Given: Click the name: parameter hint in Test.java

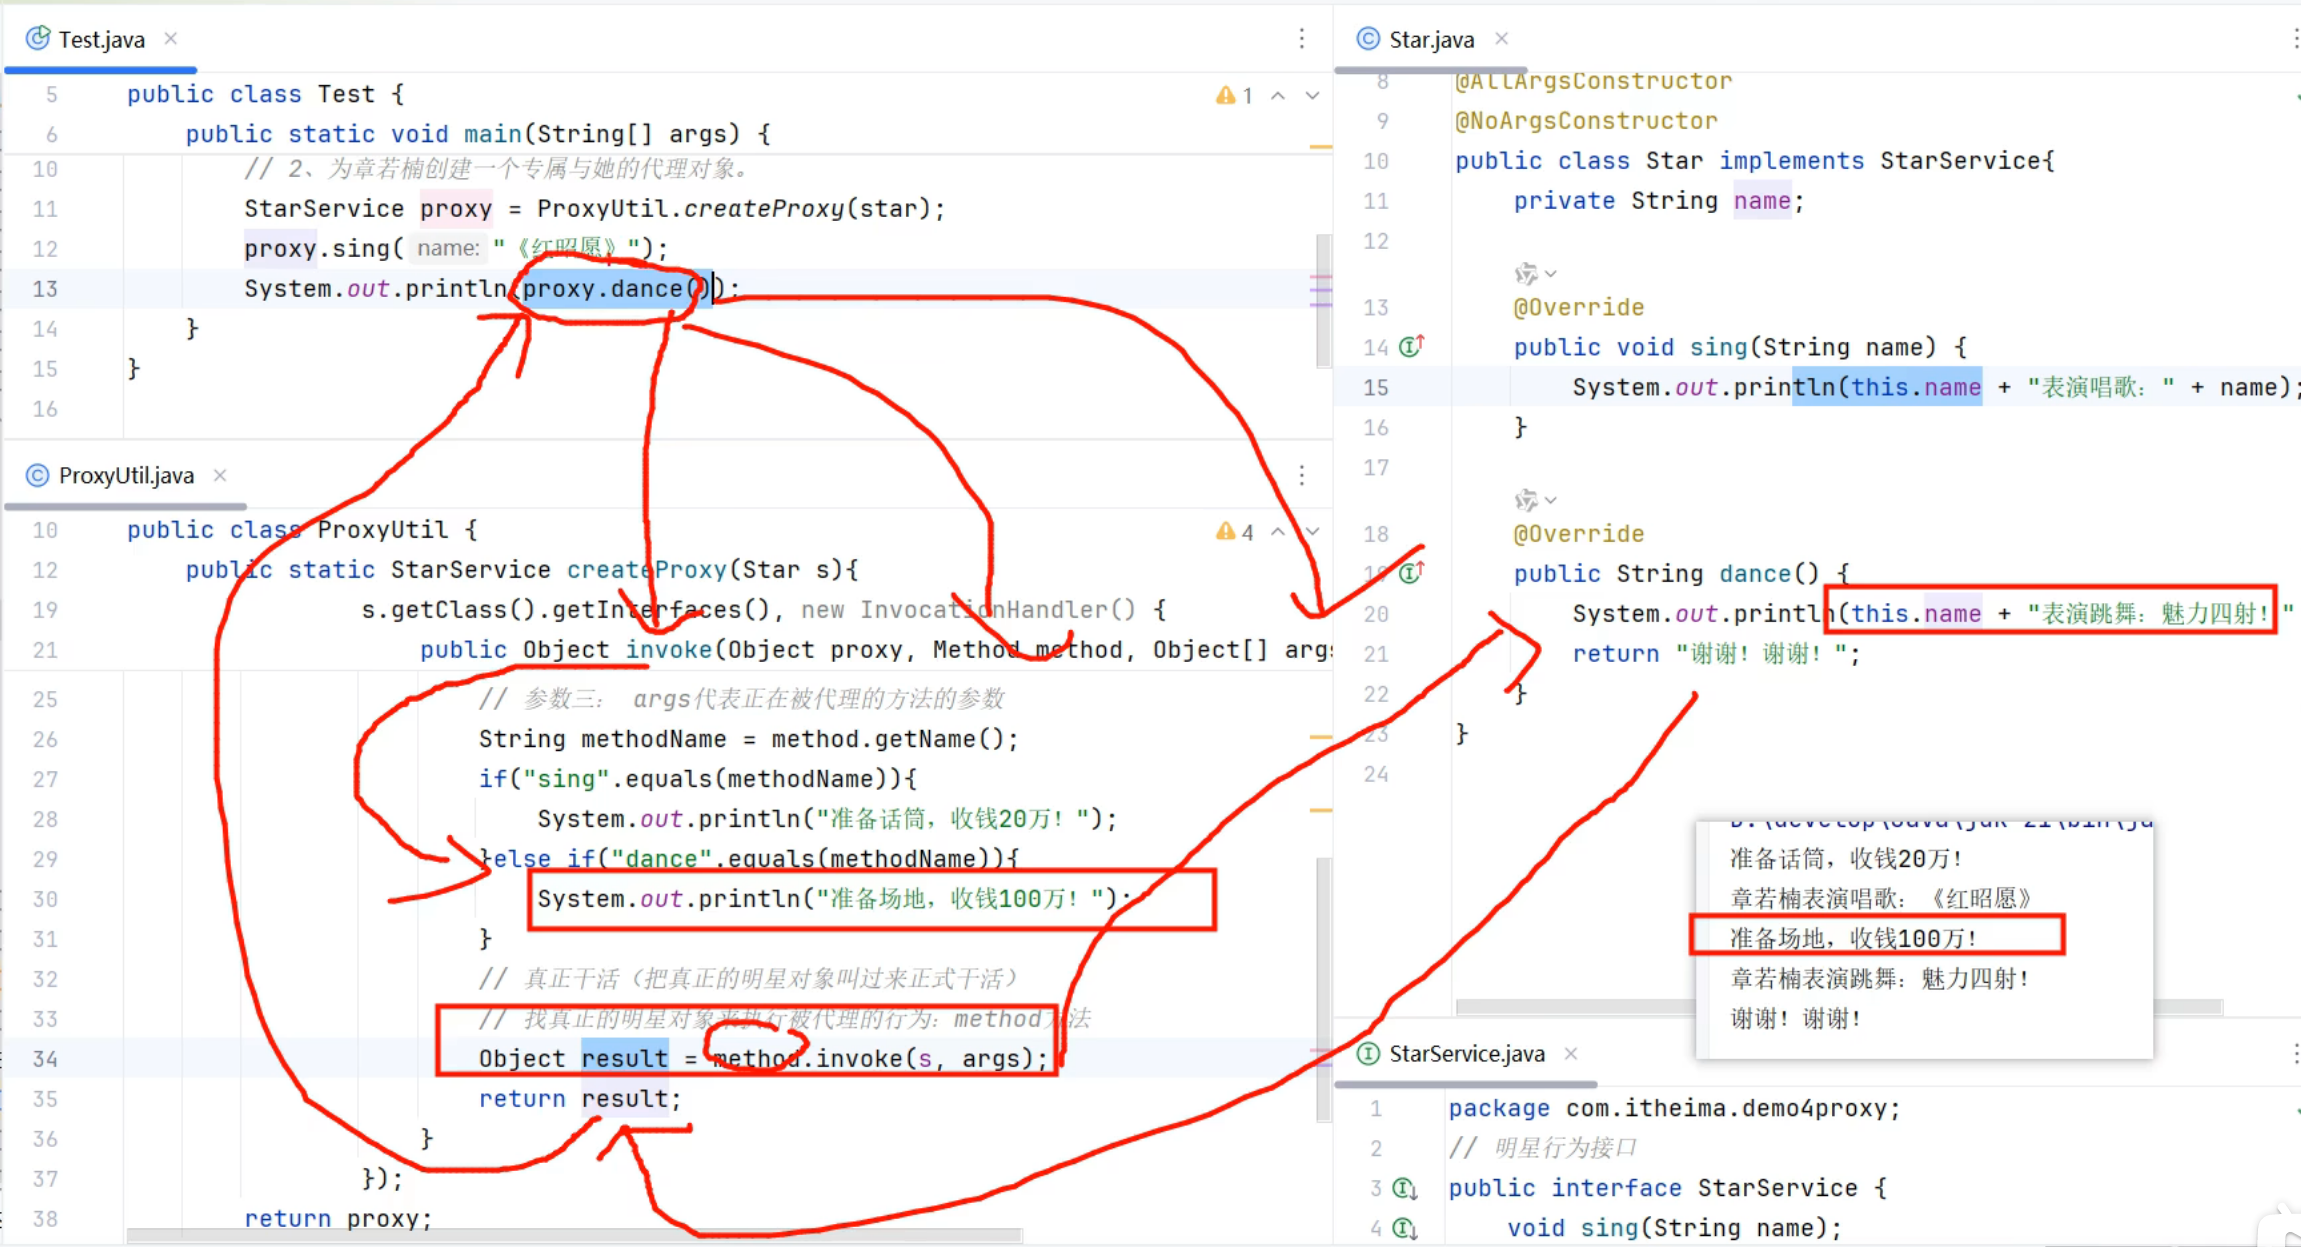Looking at the screenshot, I should [x=448, y=248].
